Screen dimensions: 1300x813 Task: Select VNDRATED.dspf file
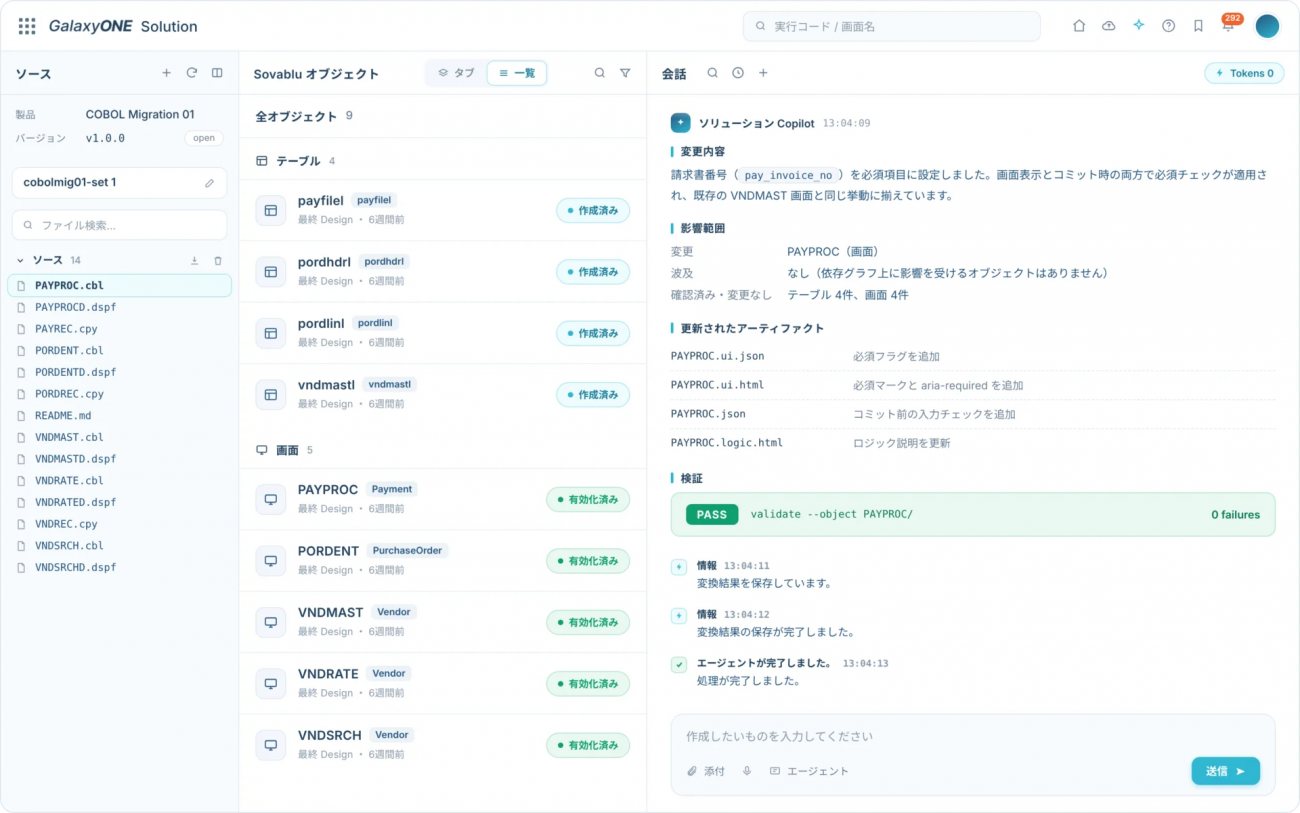(x=119, y=502)
